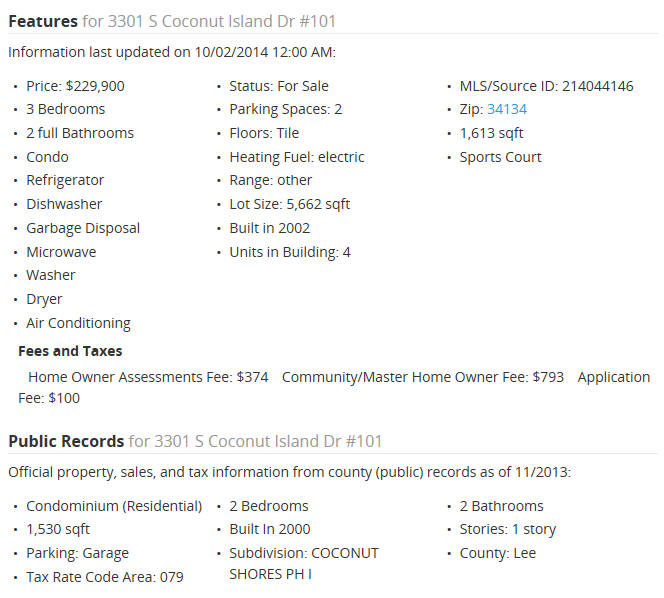664x598 pixels.
Task: Click the Heating Fuel: electric item
Action: coord(297,157)
